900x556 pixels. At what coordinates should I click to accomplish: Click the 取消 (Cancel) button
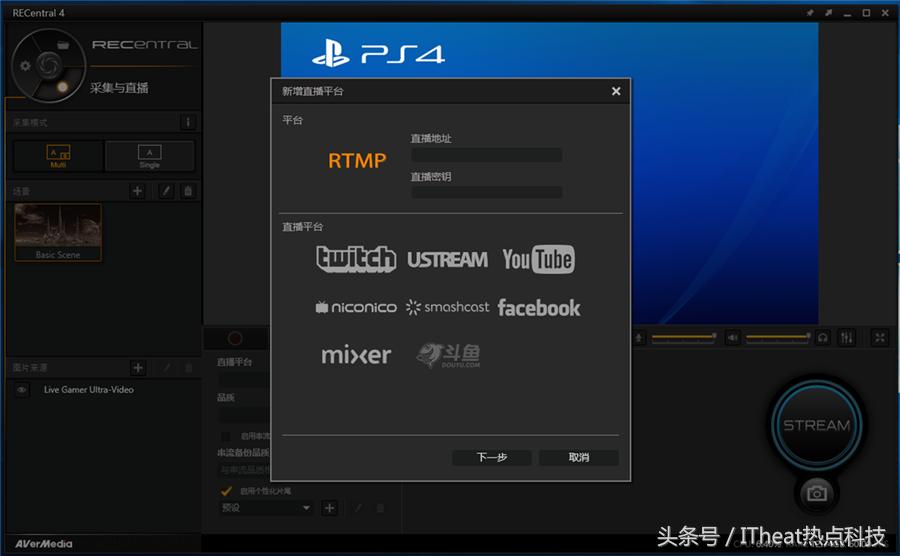pos(579,457)
